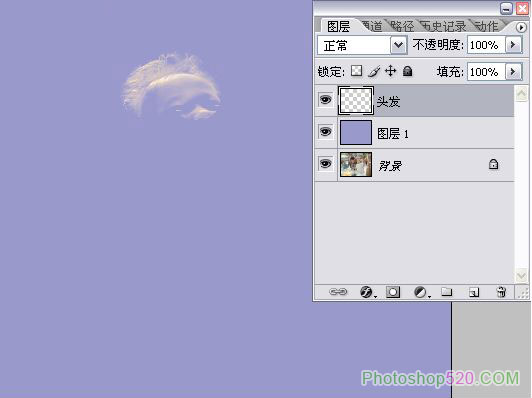Lock transparent pixels icon
The width and height of the screenshot is (532, 398).
click(356, 71)
